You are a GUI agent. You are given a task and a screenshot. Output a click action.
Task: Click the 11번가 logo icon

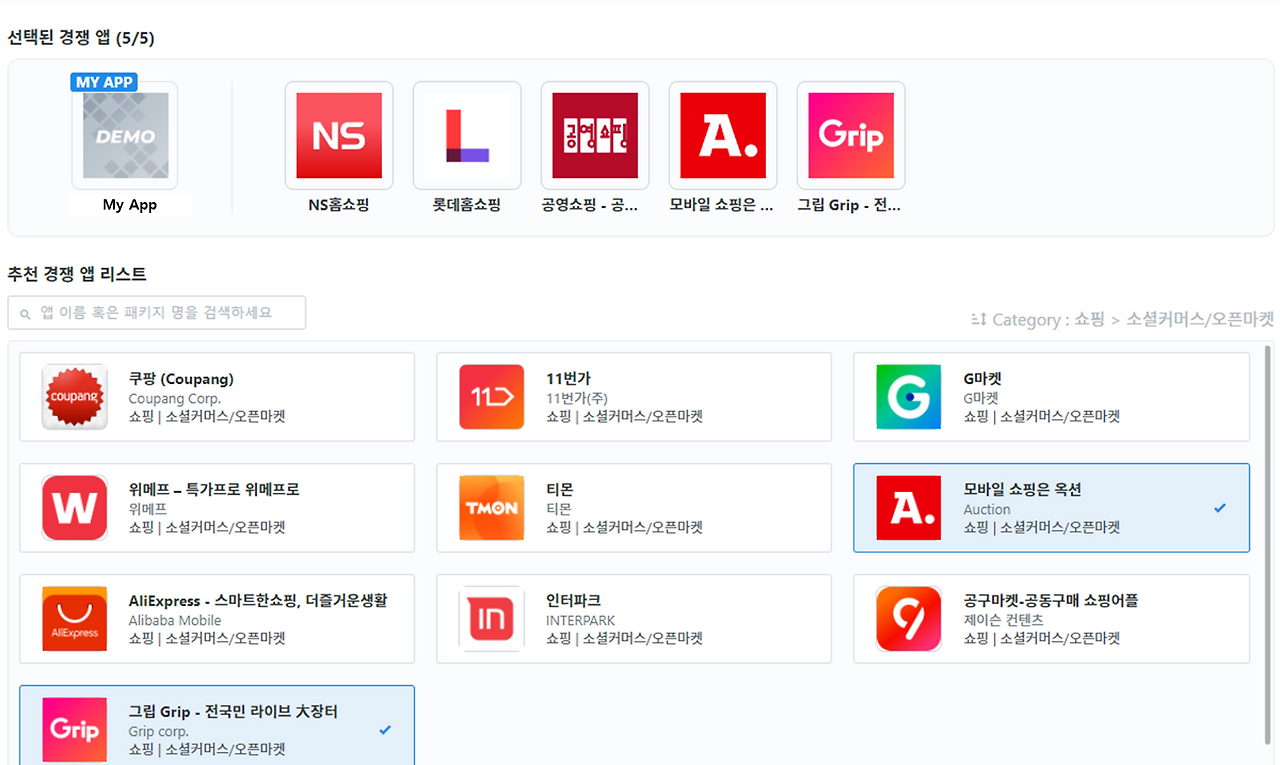coord(491,397)
